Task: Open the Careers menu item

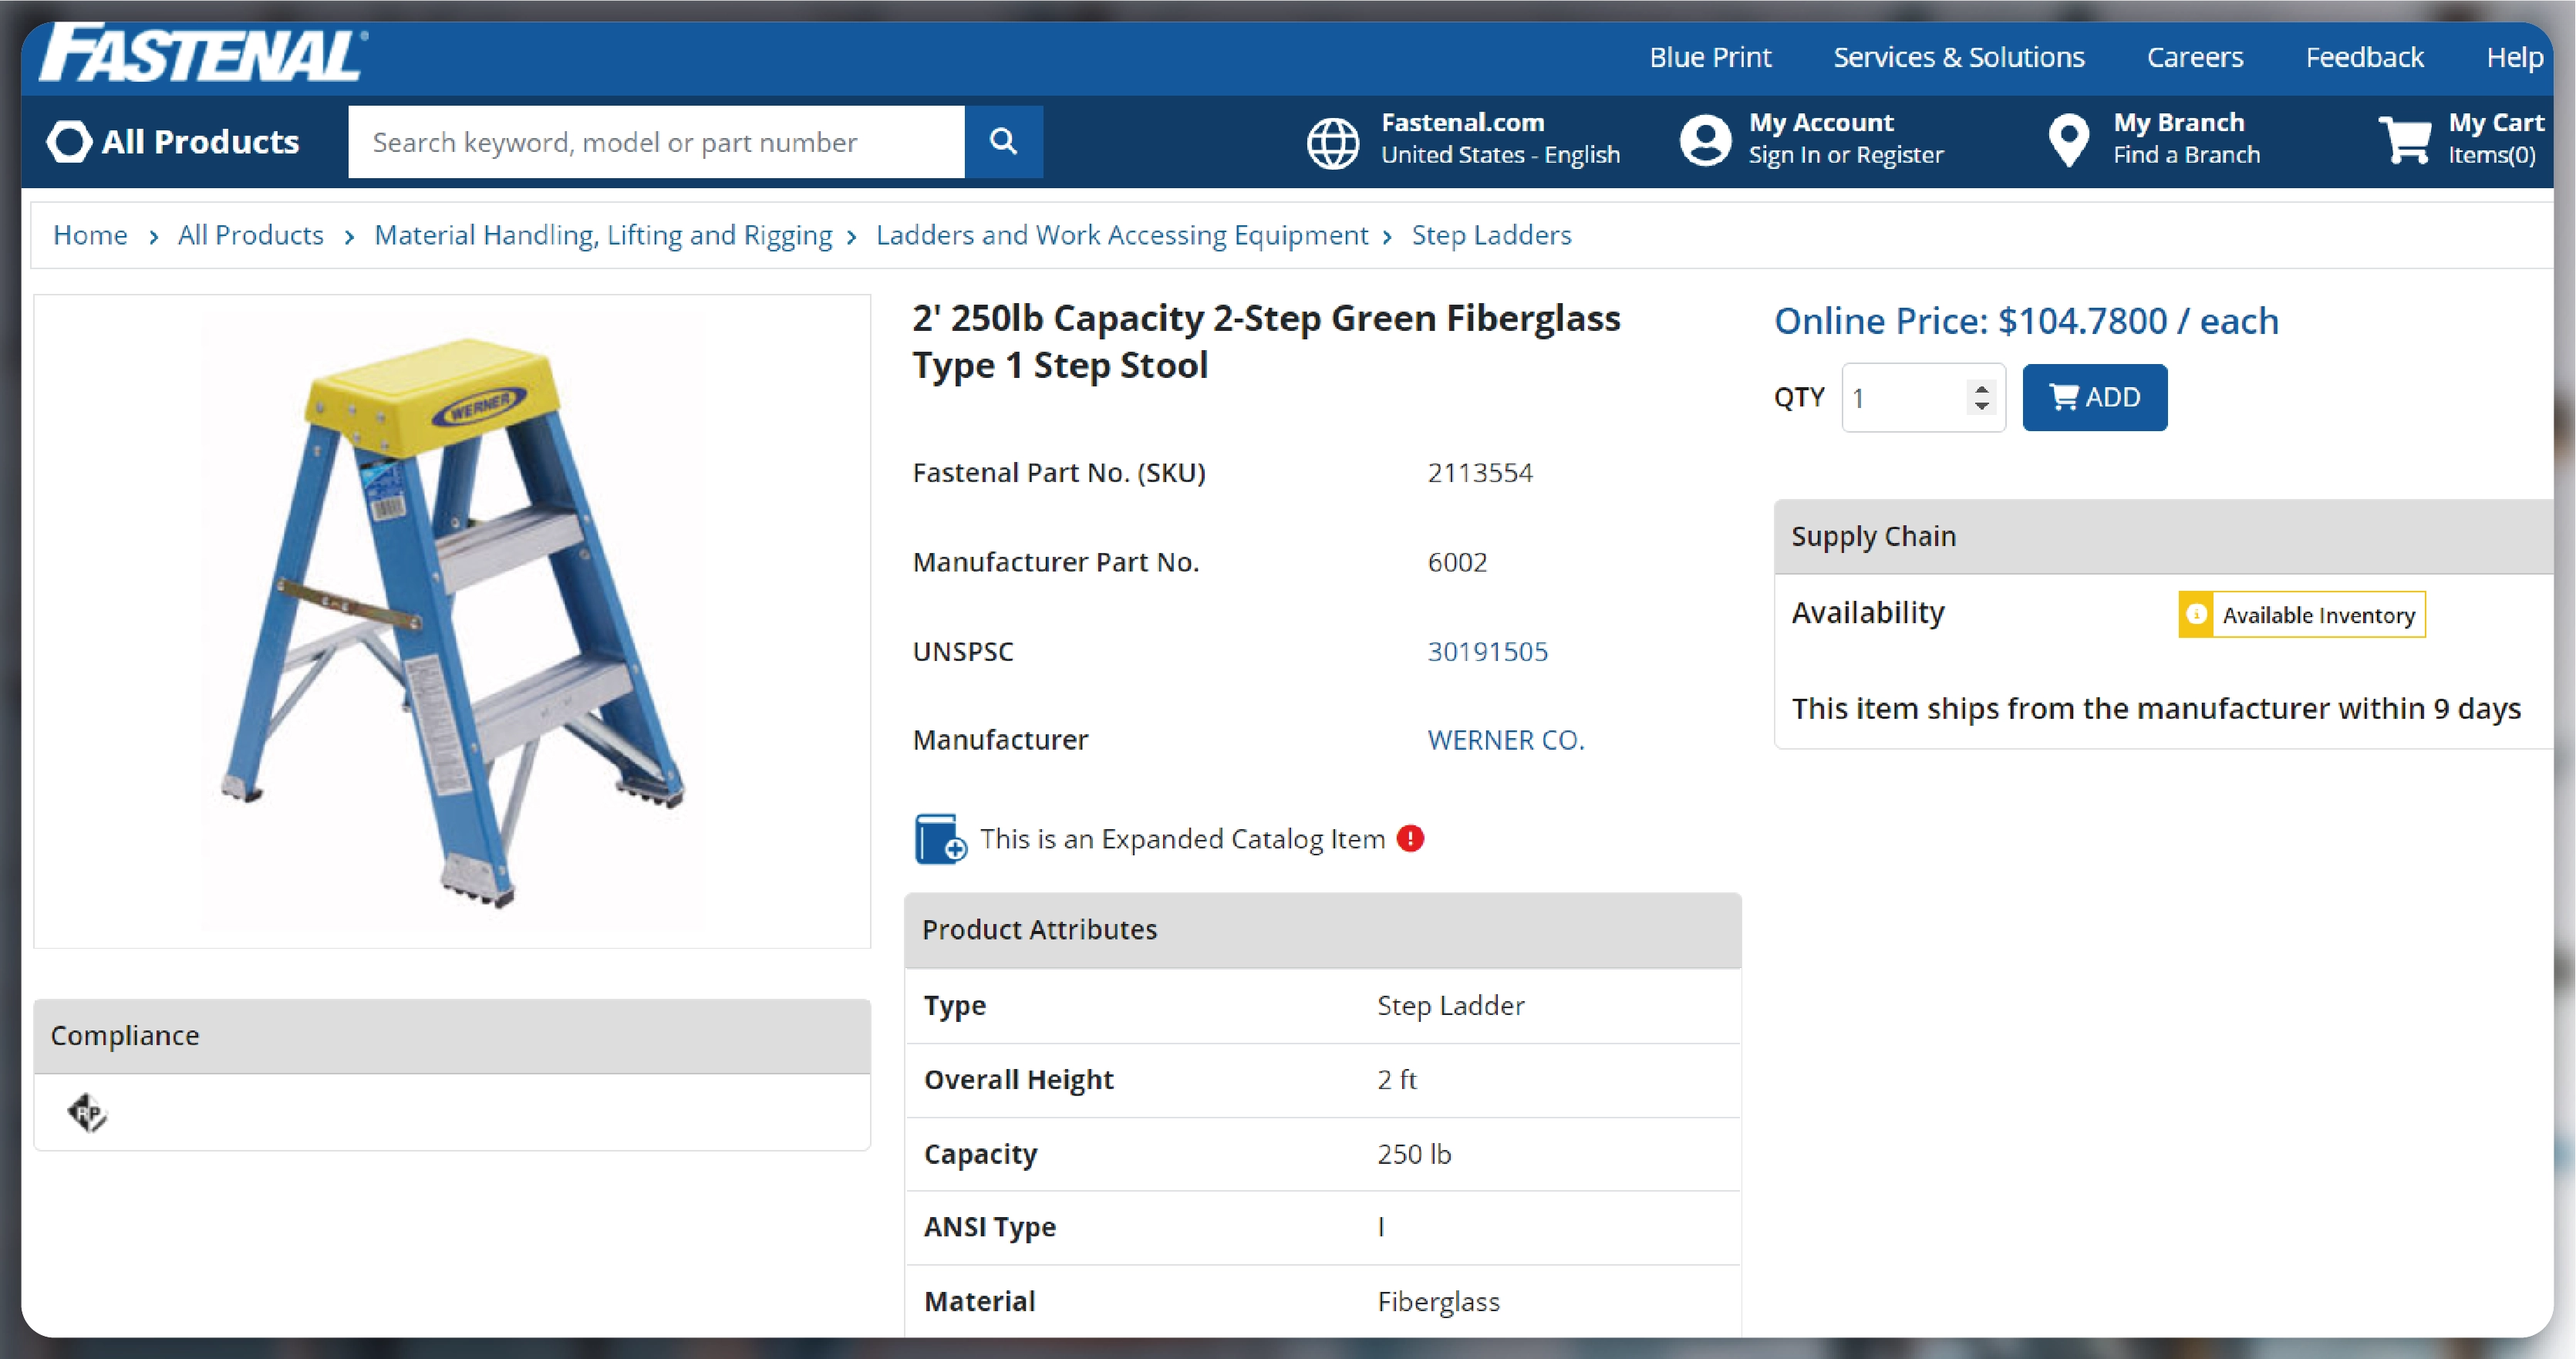Action: pos(2195,57)
